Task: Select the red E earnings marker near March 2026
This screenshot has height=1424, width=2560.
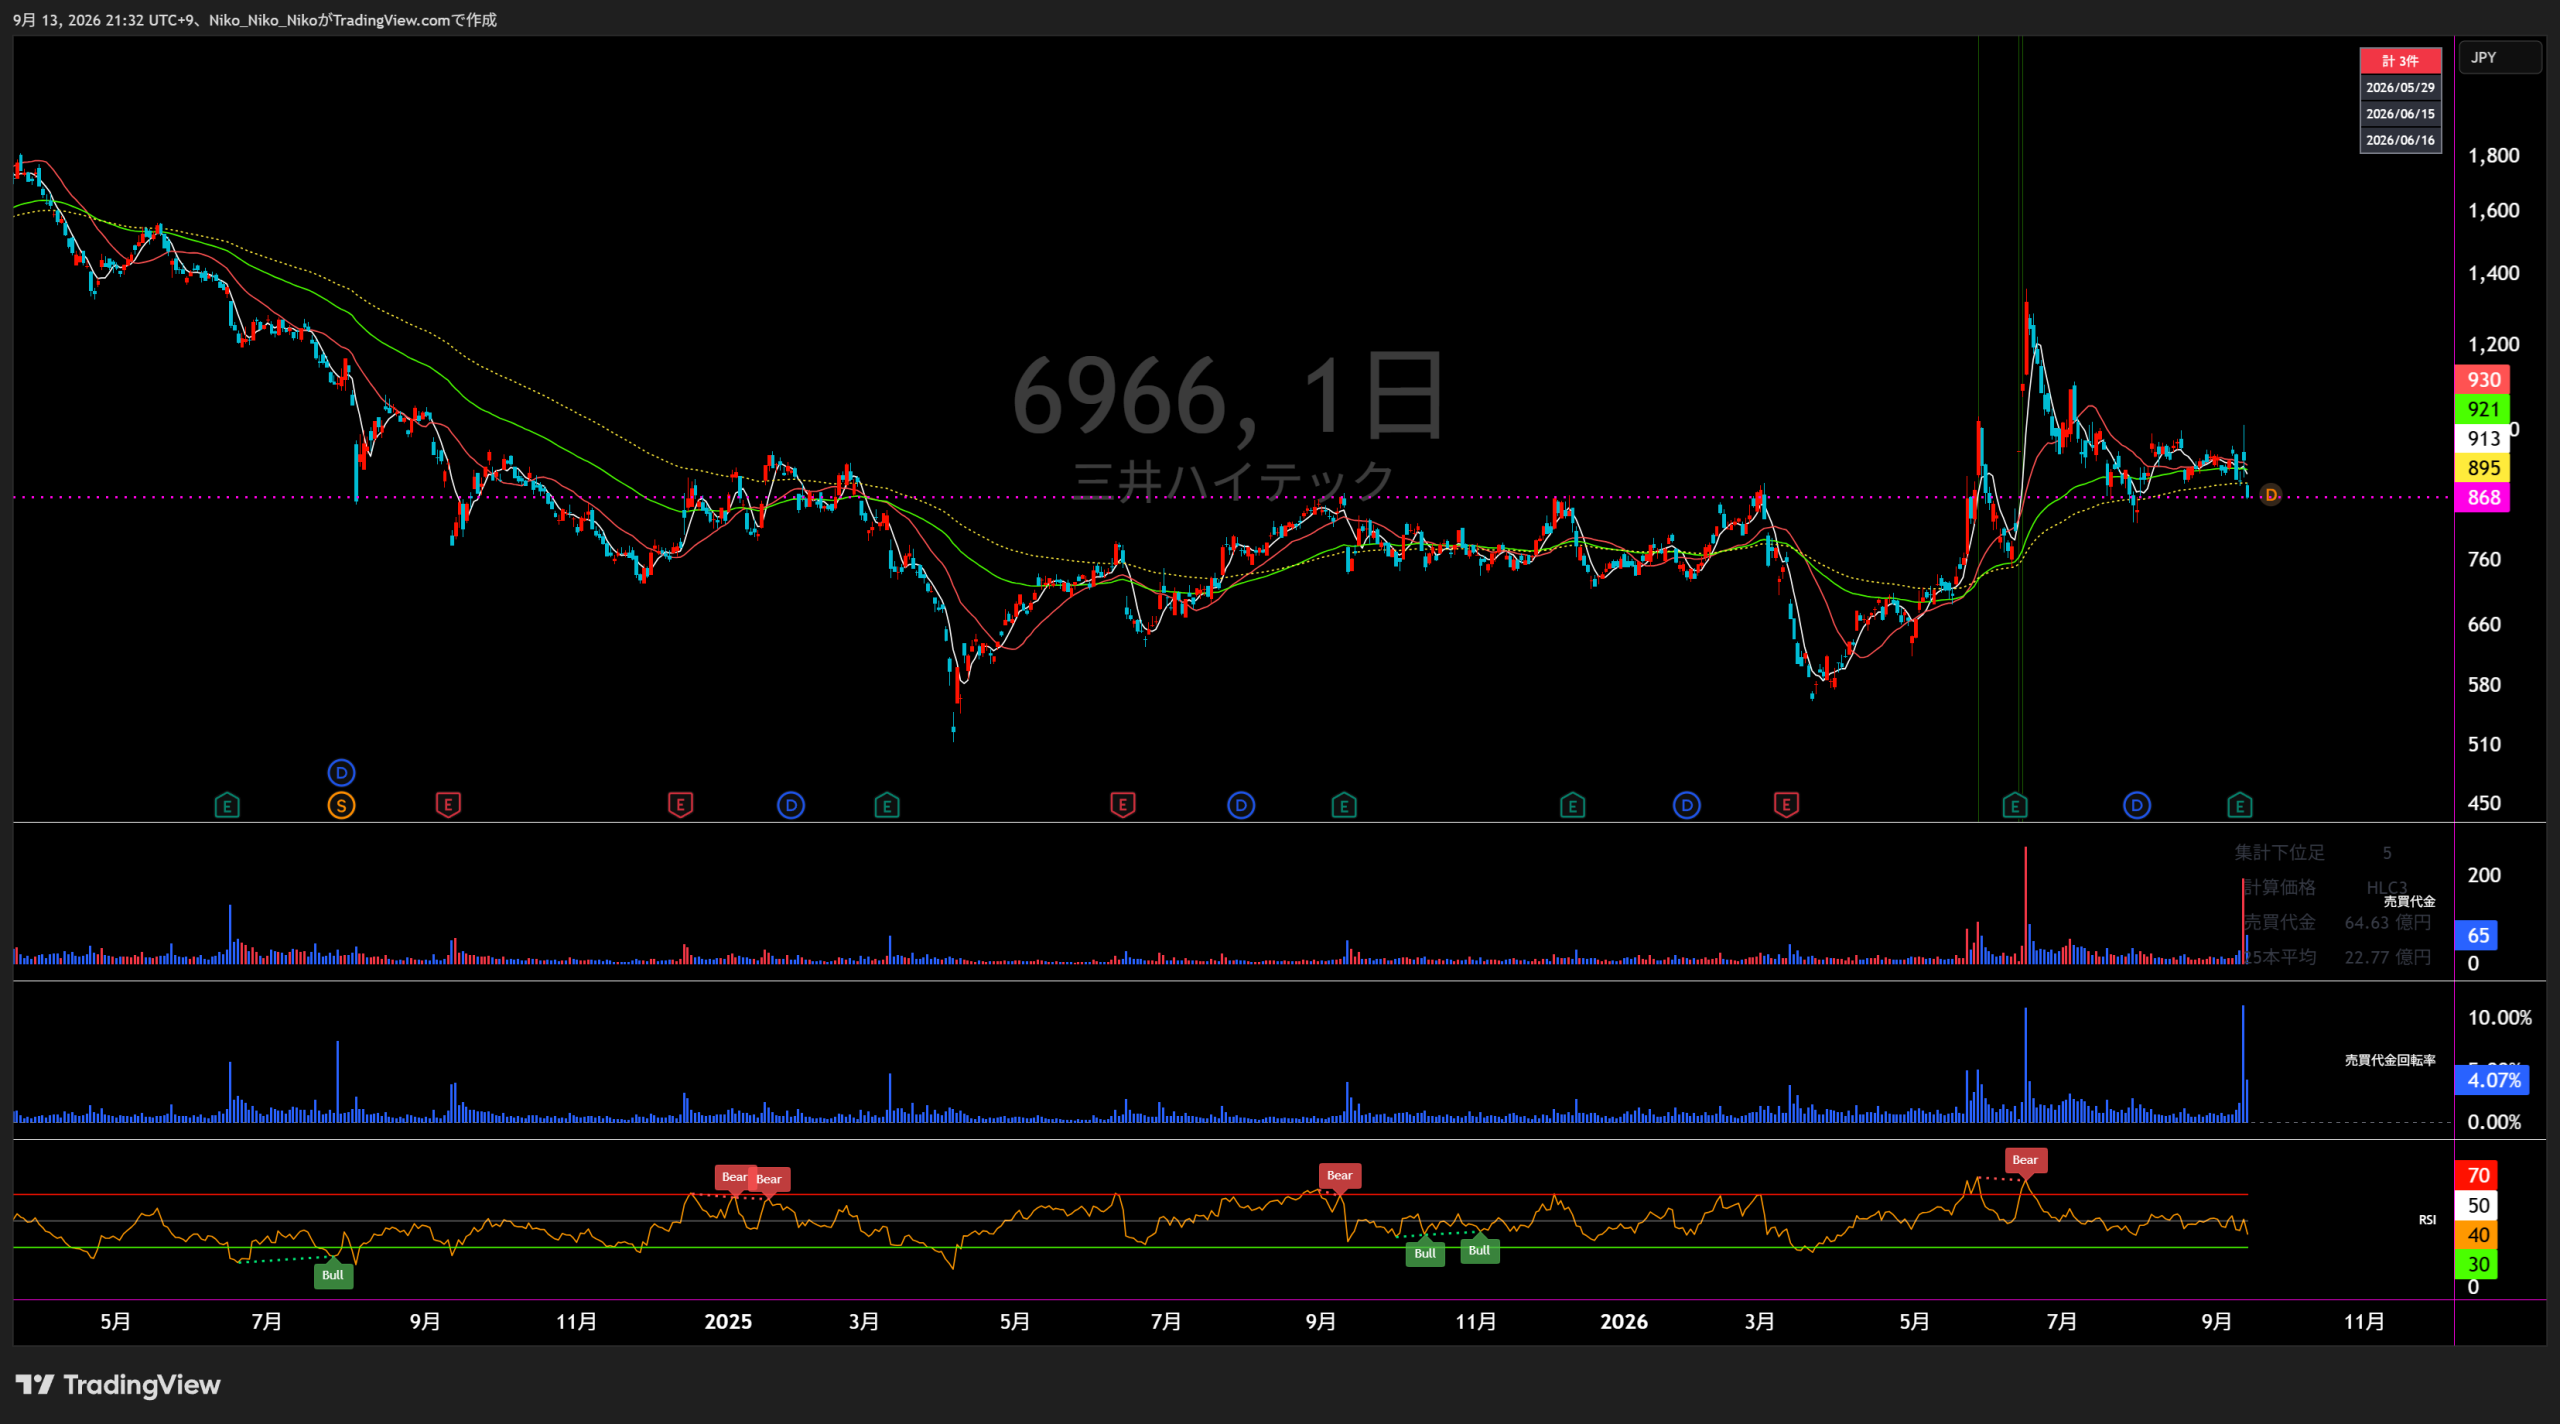Action: click(1786, 804)
